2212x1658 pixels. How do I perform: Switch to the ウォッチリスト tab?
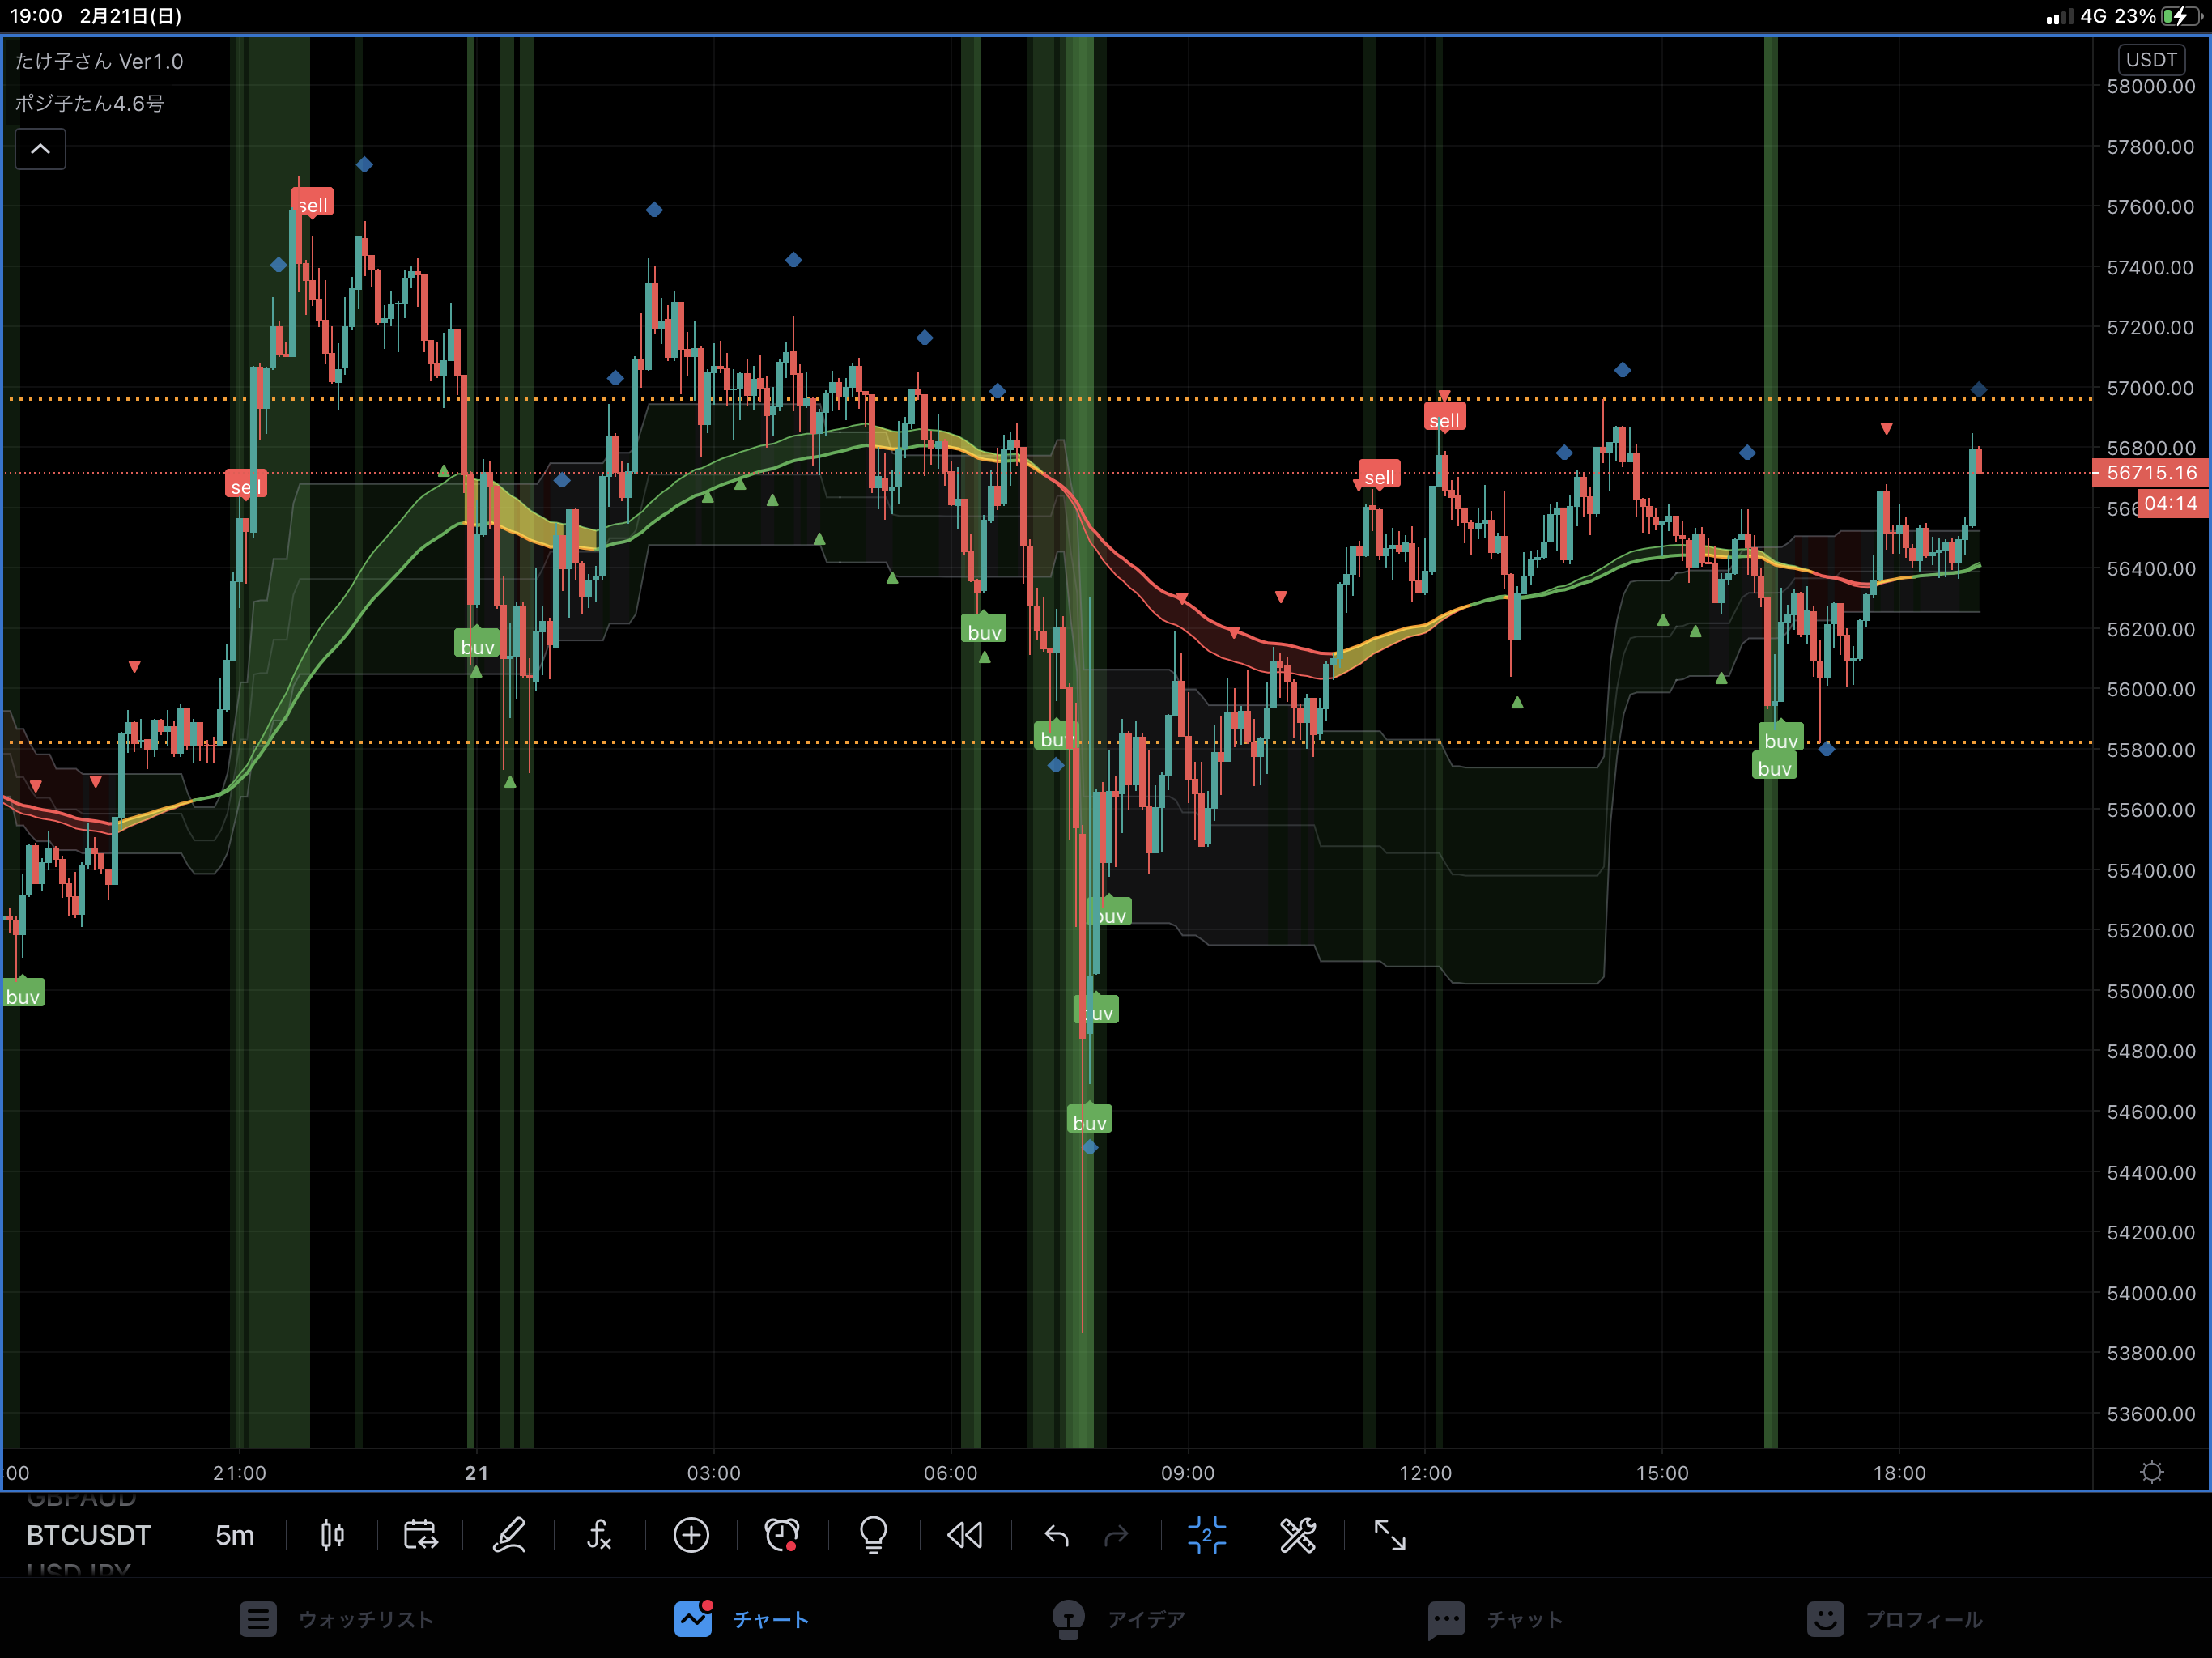coord(336,1619)
